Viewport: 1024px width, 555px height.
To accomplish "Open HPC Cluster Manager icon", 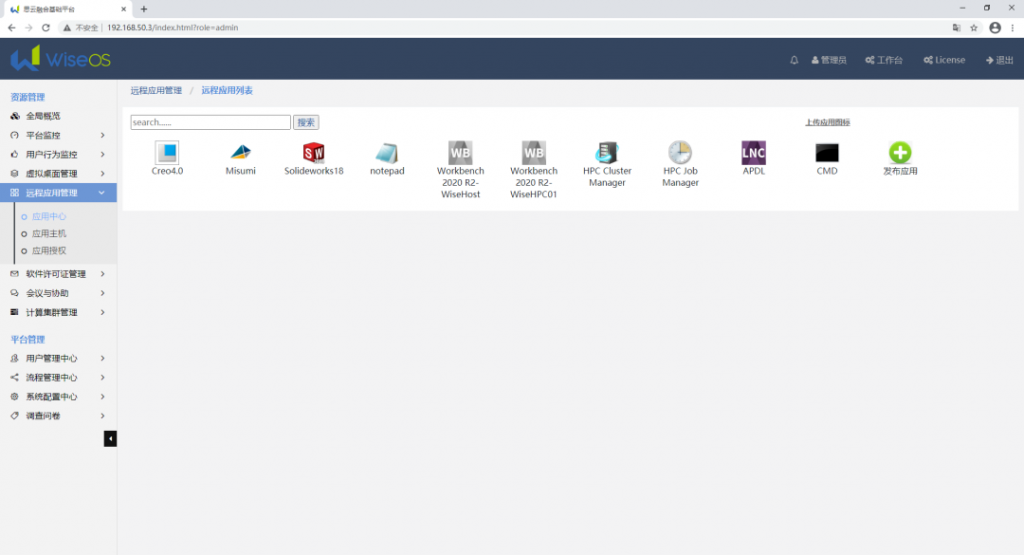I will [x=607, y=153].
